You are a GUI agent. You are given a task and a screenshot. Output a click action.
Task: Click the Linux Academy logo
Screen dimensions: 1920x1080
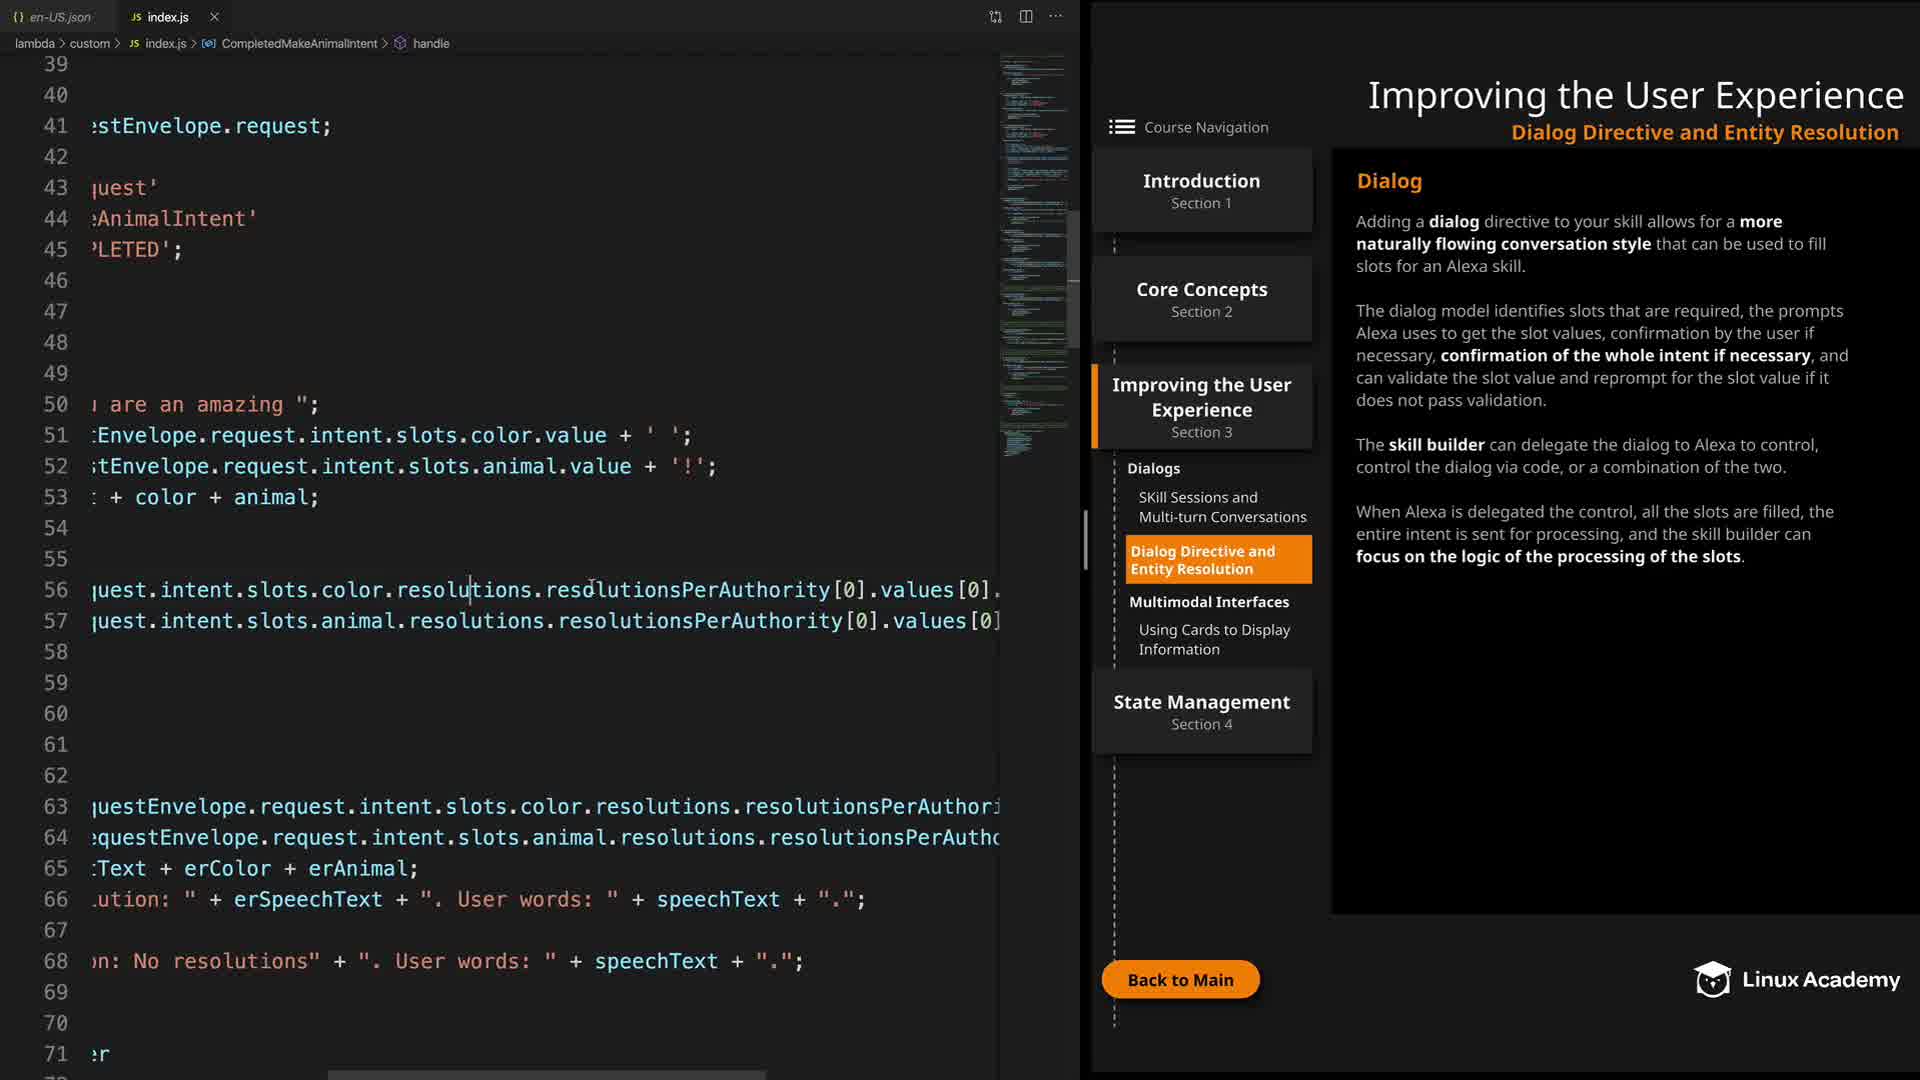(x=1797, y=980)
